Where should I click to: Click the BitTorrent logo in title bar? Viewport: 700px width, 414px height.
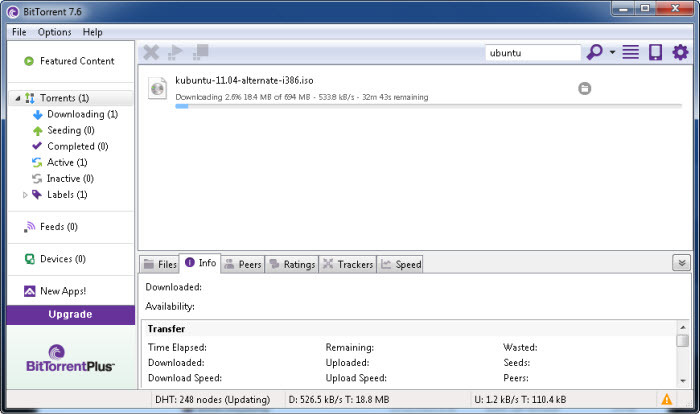point(13,12)
